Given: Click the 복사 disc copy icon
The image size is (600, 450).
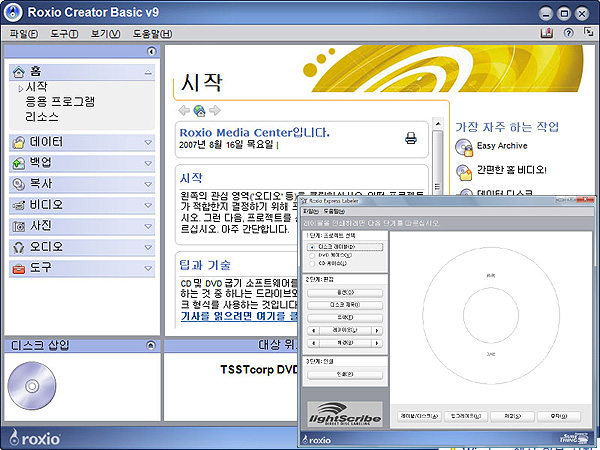Looking at the screenshot, I should [18, 184].
